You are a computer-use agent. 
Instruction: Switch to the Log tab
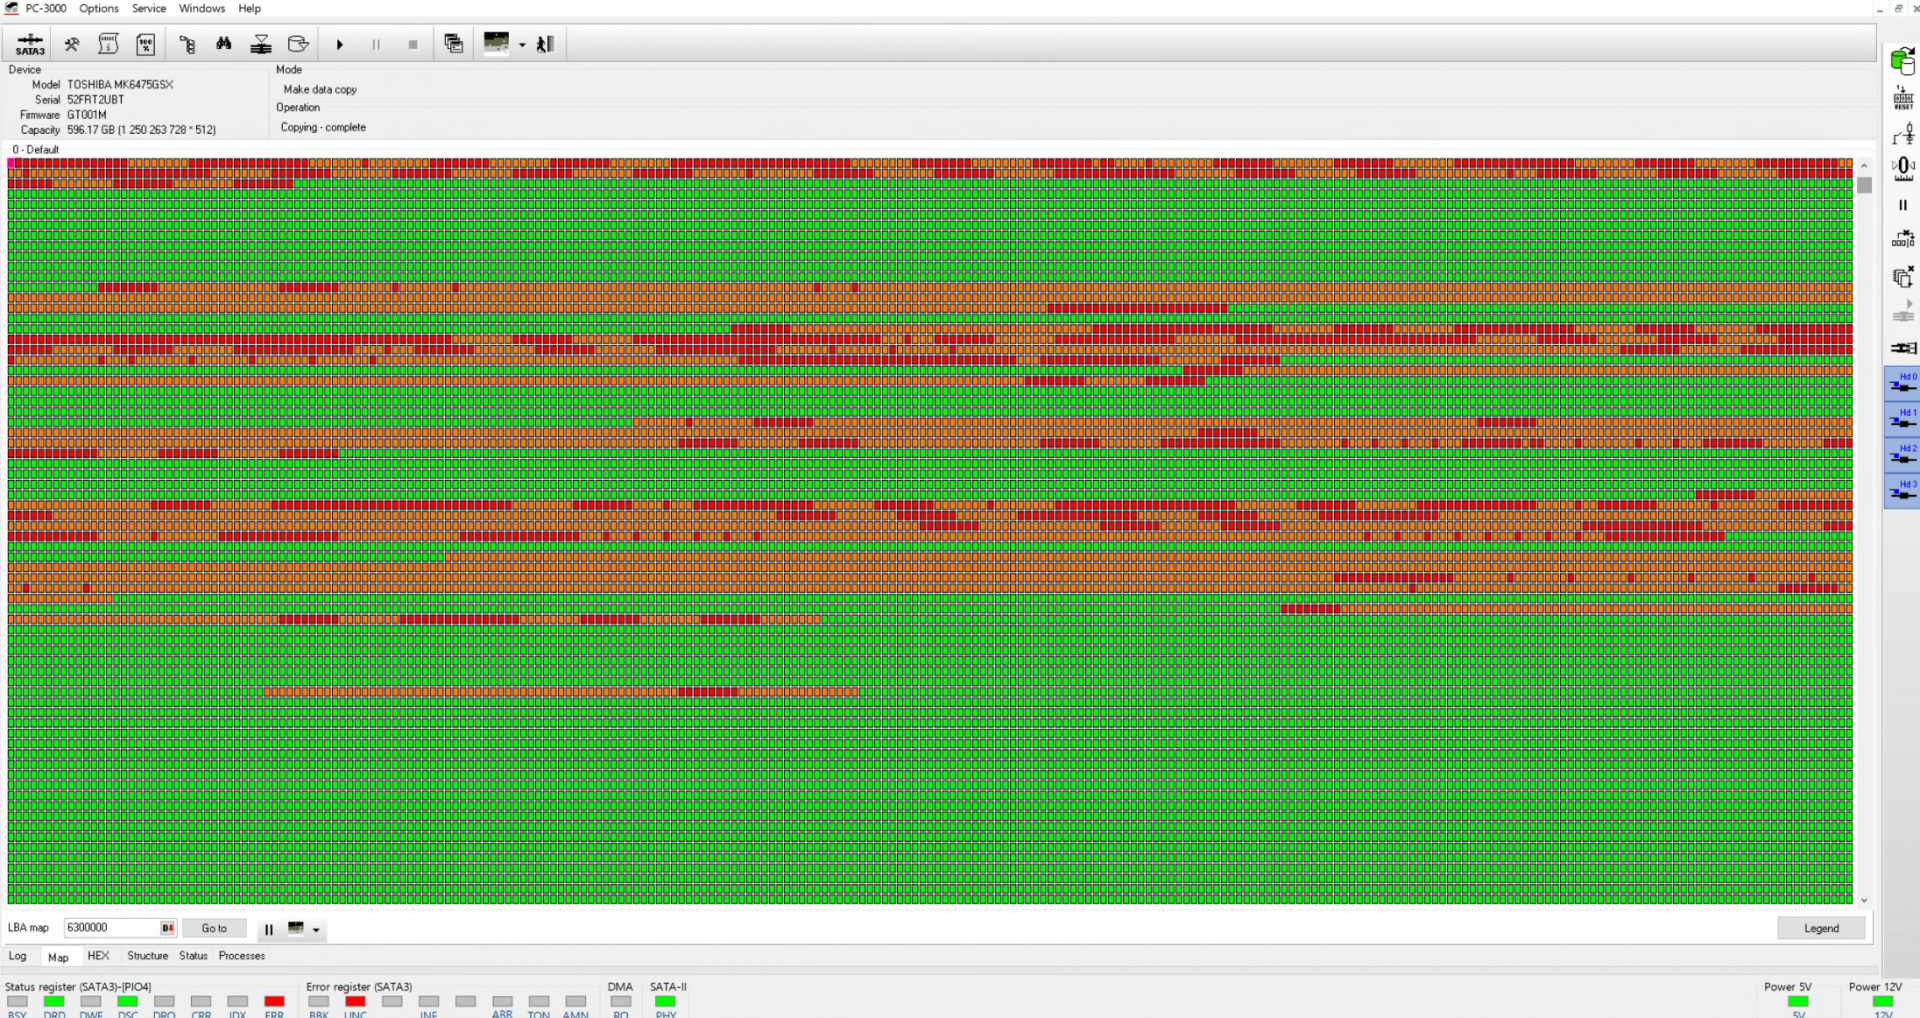(x=18, y=956)
